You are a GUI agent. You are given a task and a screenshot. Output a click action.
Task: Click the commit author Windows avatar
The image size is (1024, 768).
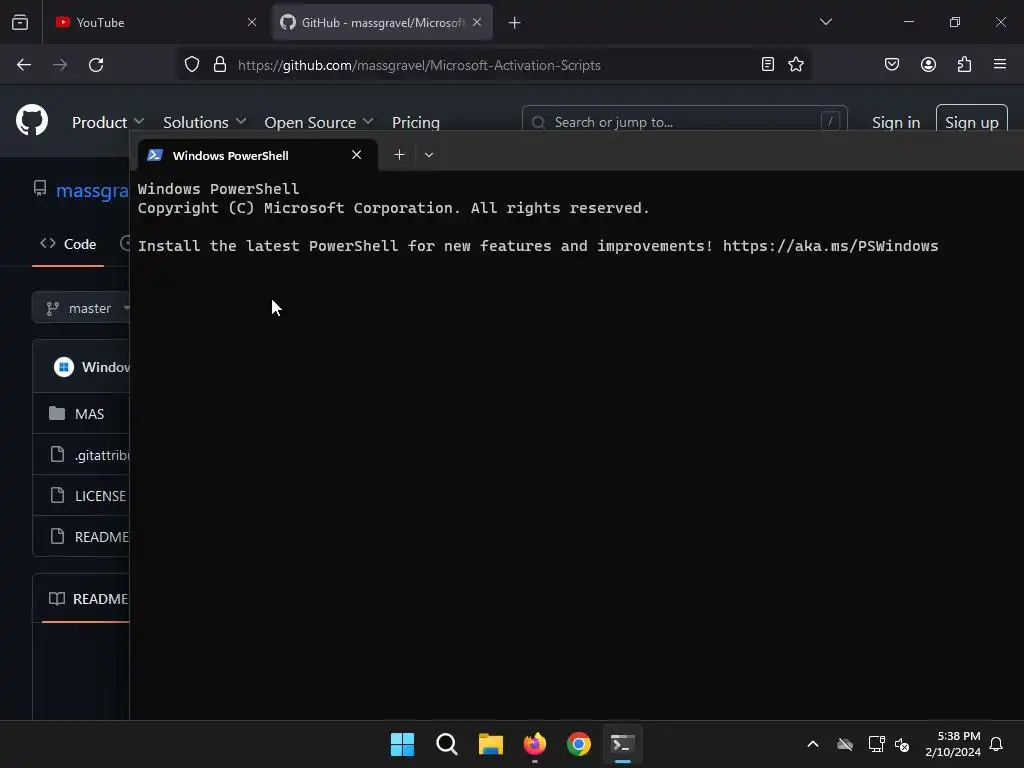(x=63, y=367)
